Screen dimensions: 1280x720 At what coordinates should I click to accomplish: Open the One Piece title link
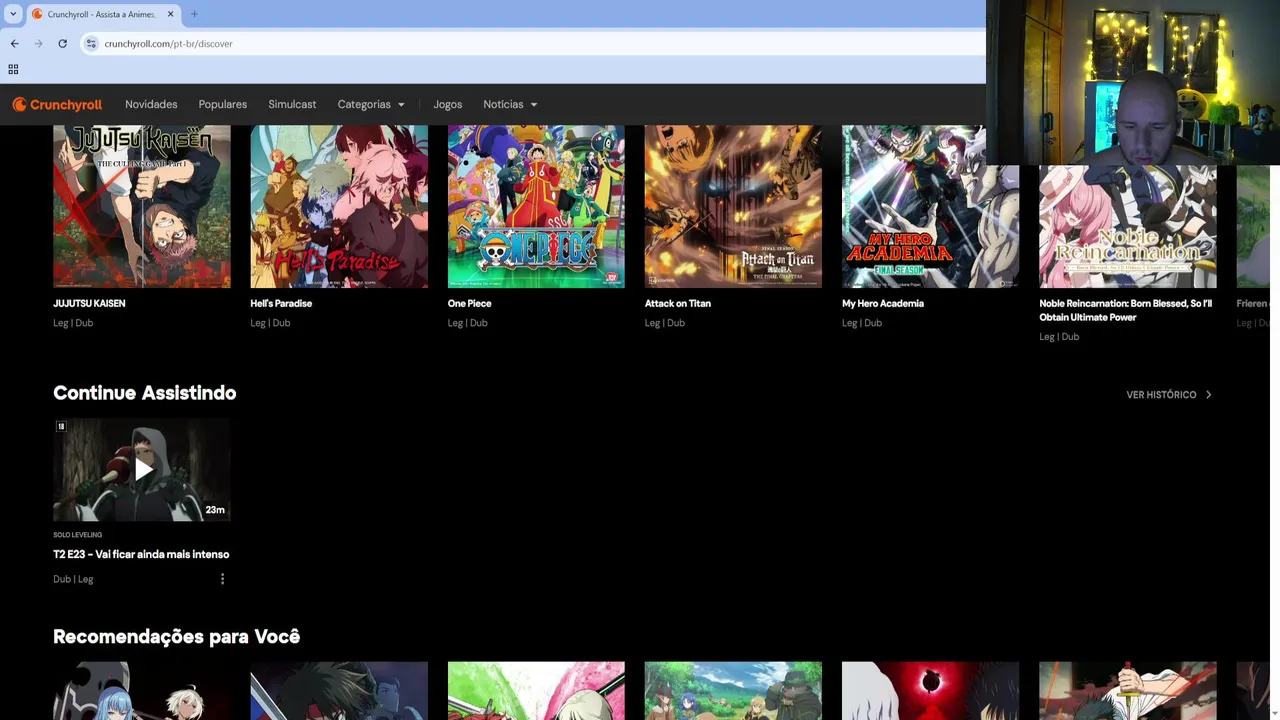click(x=469, y=303)
